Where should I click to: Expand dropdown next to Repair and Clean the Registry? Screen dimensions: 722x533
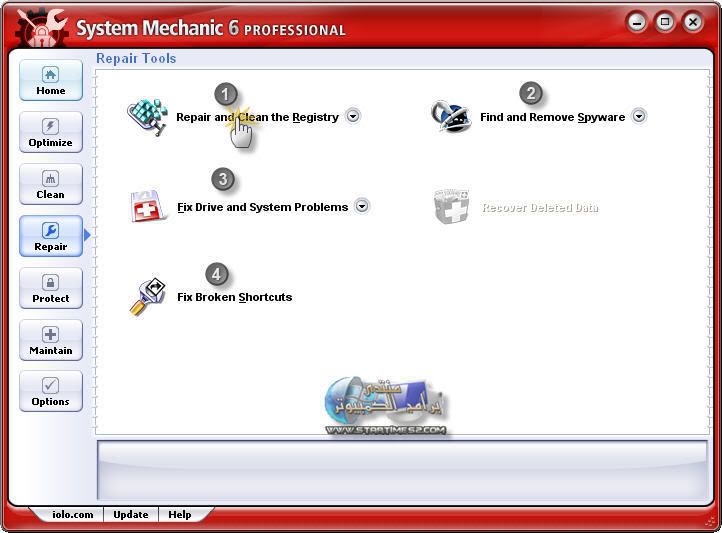(353, 116)
